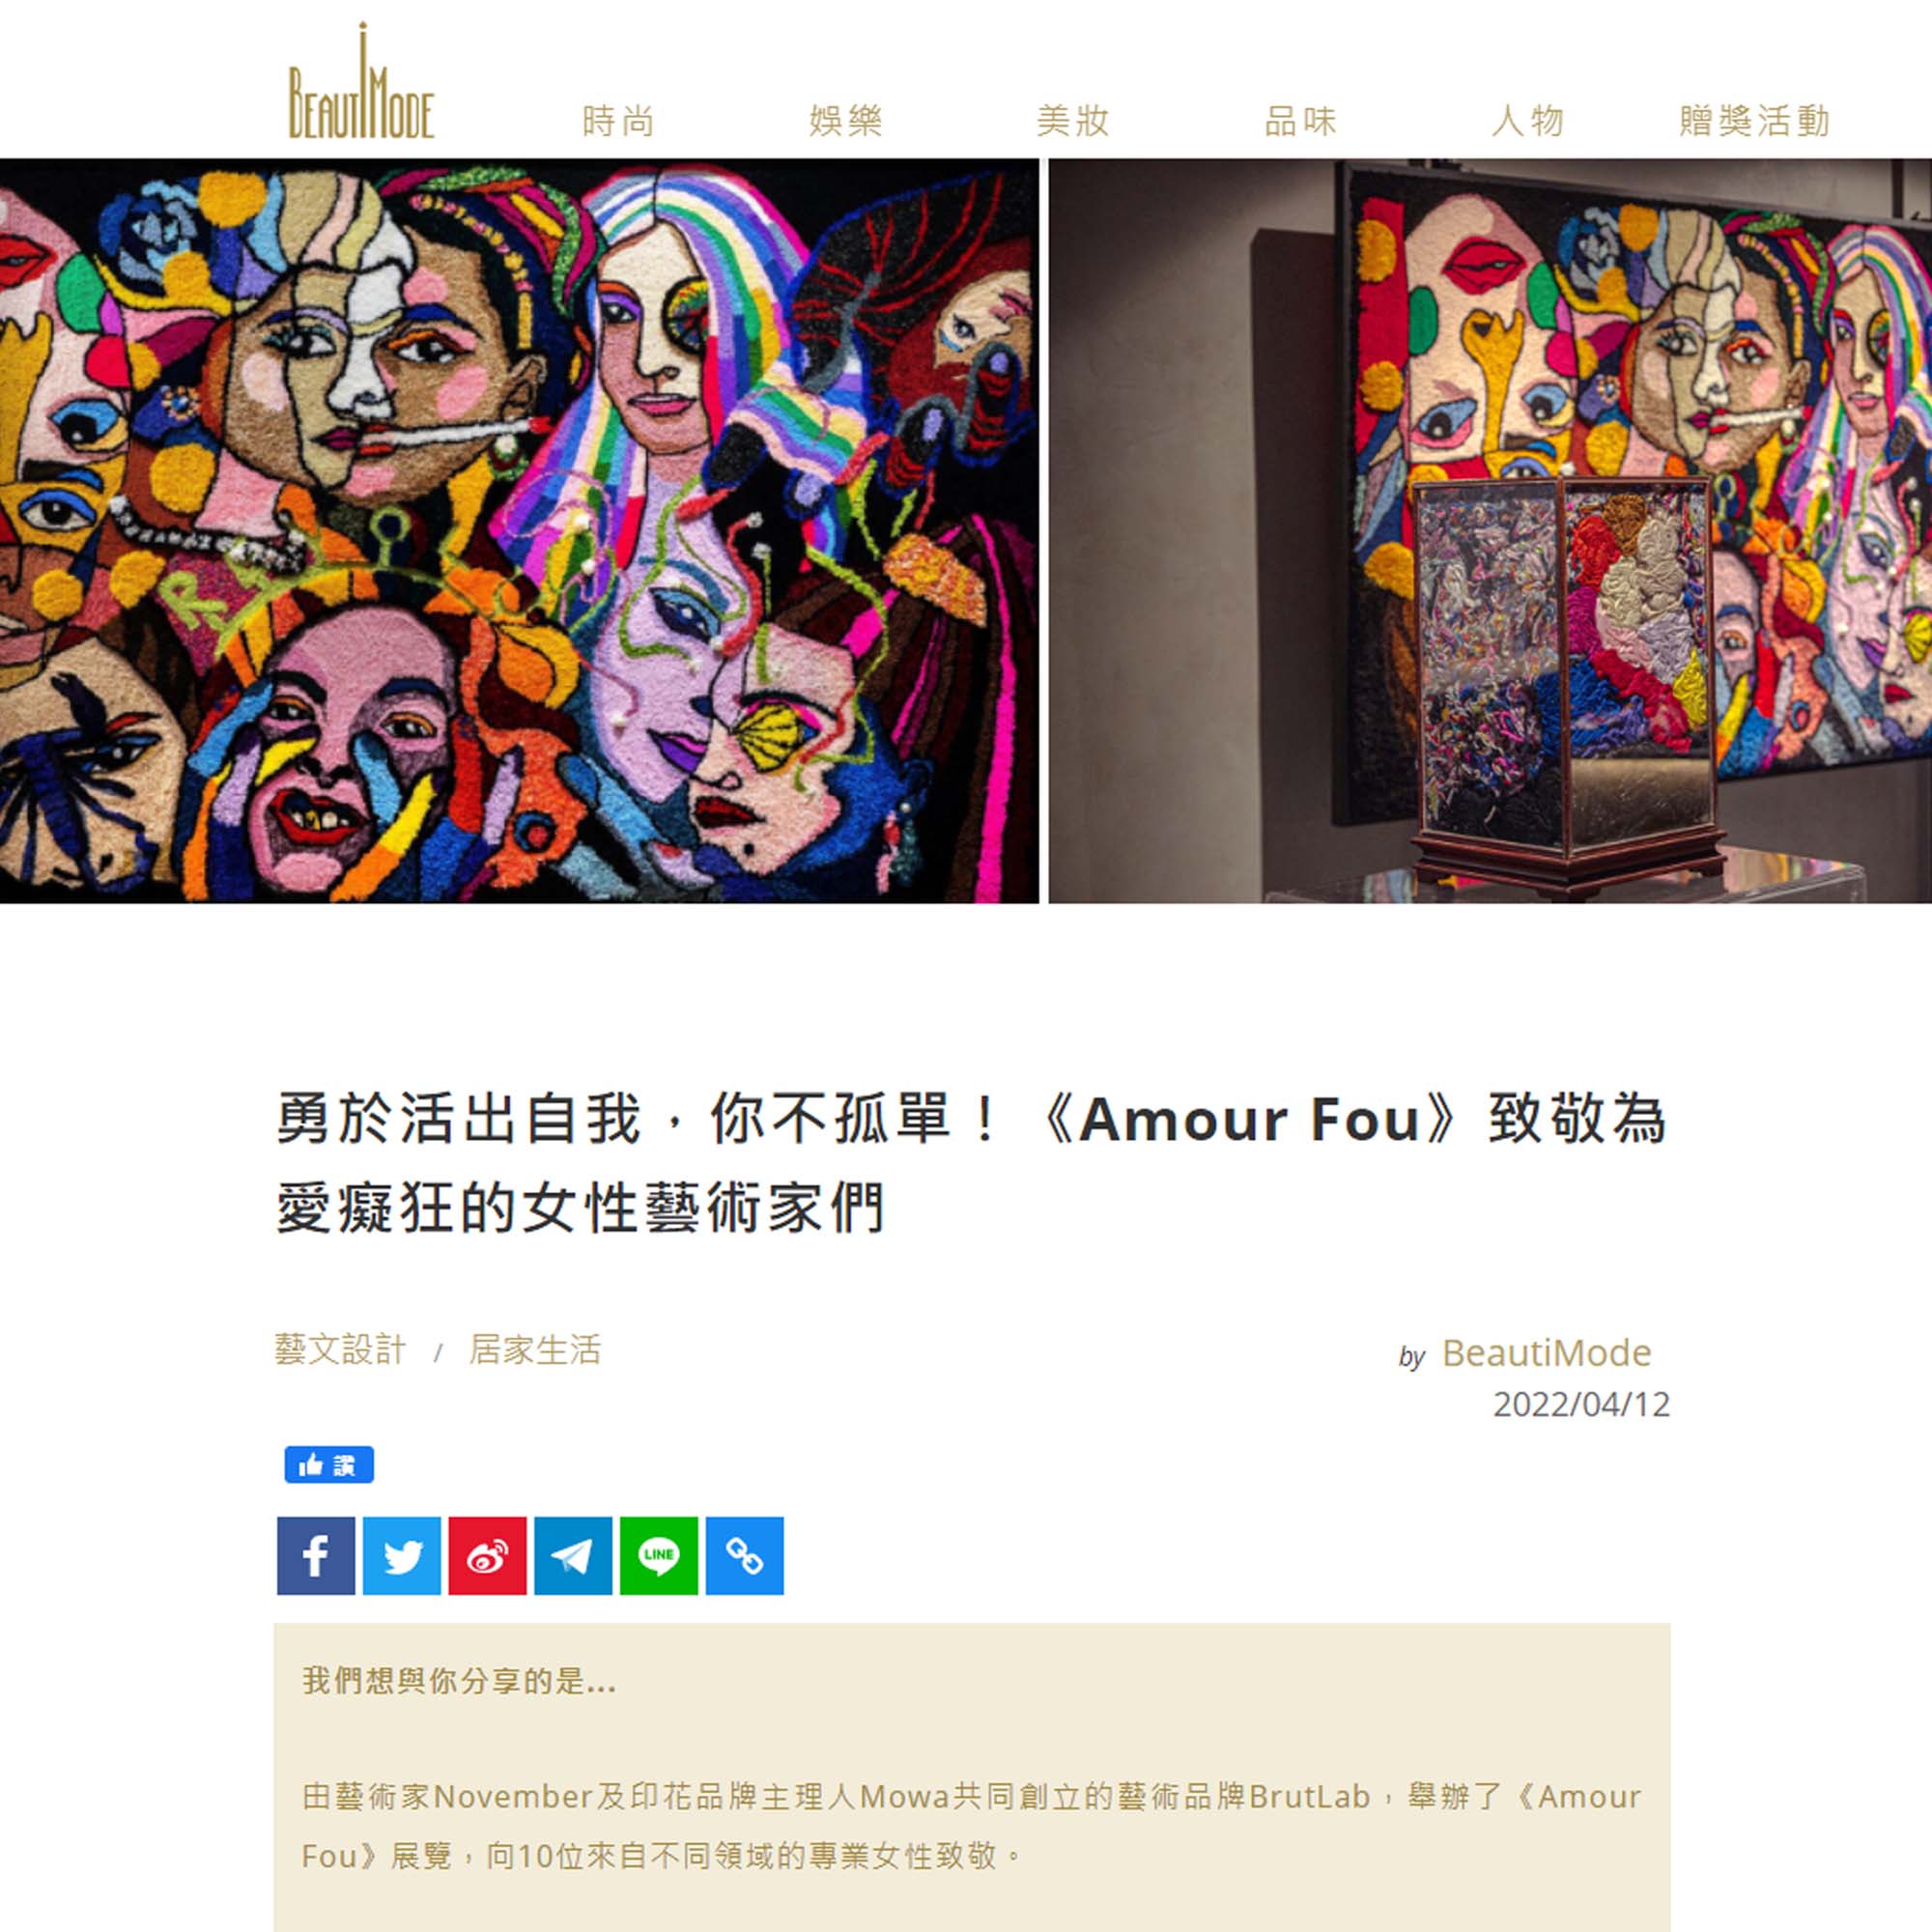
Task: Click the Facebook Like thumbs-up button
Action: coord(329,1465)
